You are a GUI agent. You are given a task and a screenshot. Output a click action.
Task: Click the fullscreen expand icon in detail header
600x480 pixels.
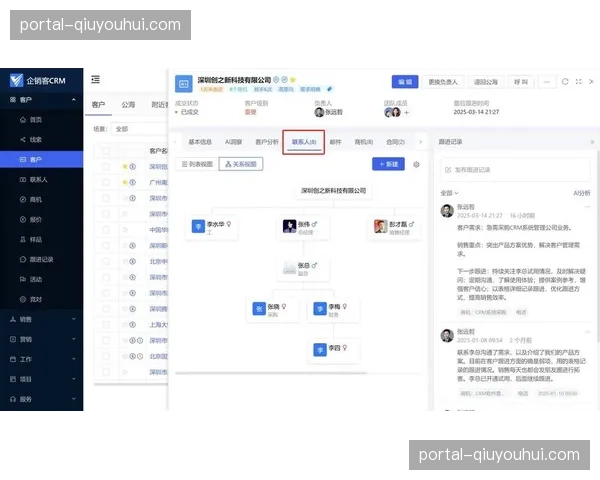pyautogui.click(x=579, y=82)
